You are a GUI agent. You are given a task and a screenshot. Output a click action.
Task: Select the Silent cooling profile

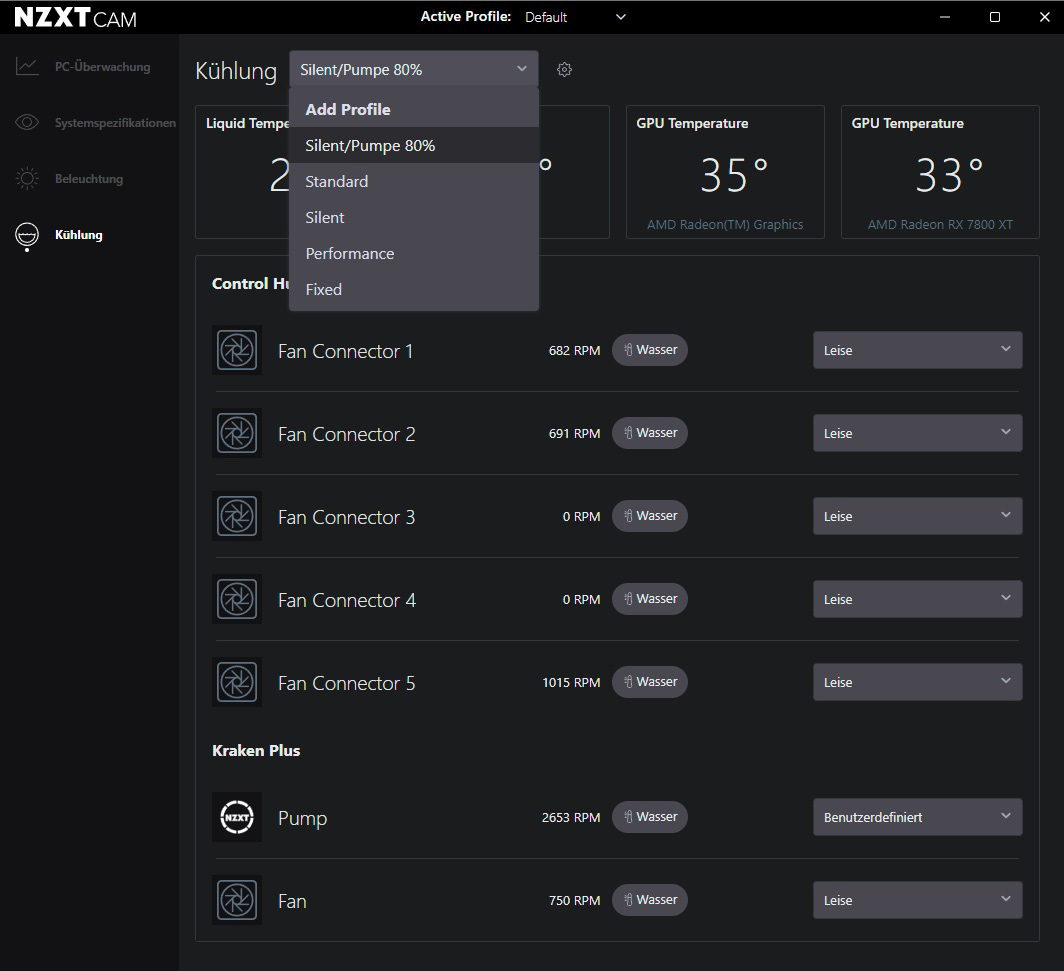pyautogui.click(x=414, y=217)
